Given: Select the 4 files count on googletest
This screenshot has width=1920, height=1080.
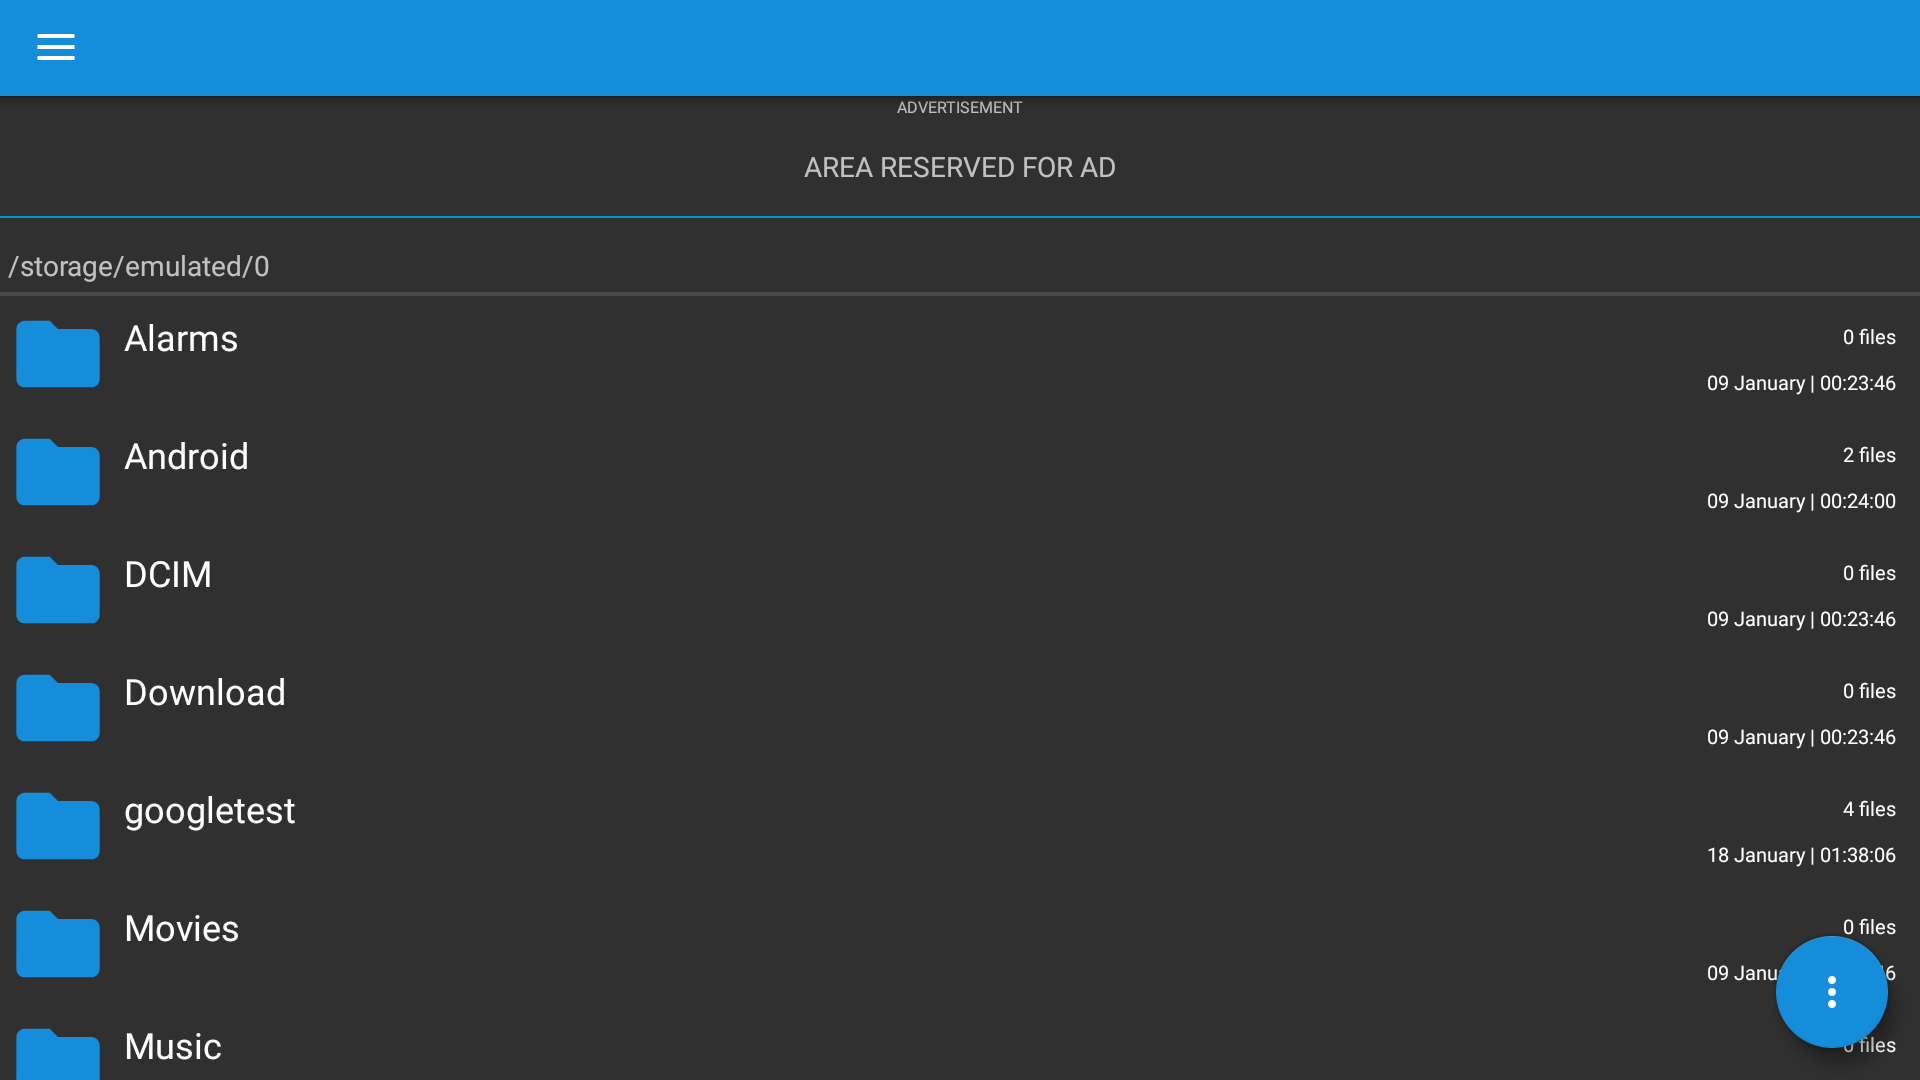Looking at the screenshot, I should [1868, 809].
